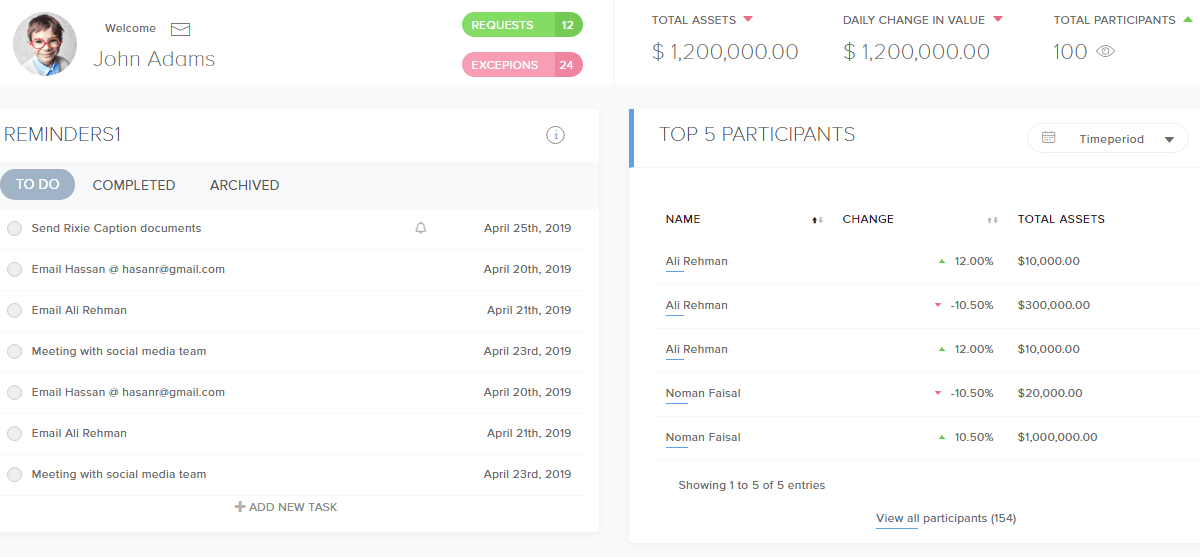This screenshot has height=557, width=1200.
Task: Click the TOTAL PARTICIPANTS label
Action: [1115, 20]
